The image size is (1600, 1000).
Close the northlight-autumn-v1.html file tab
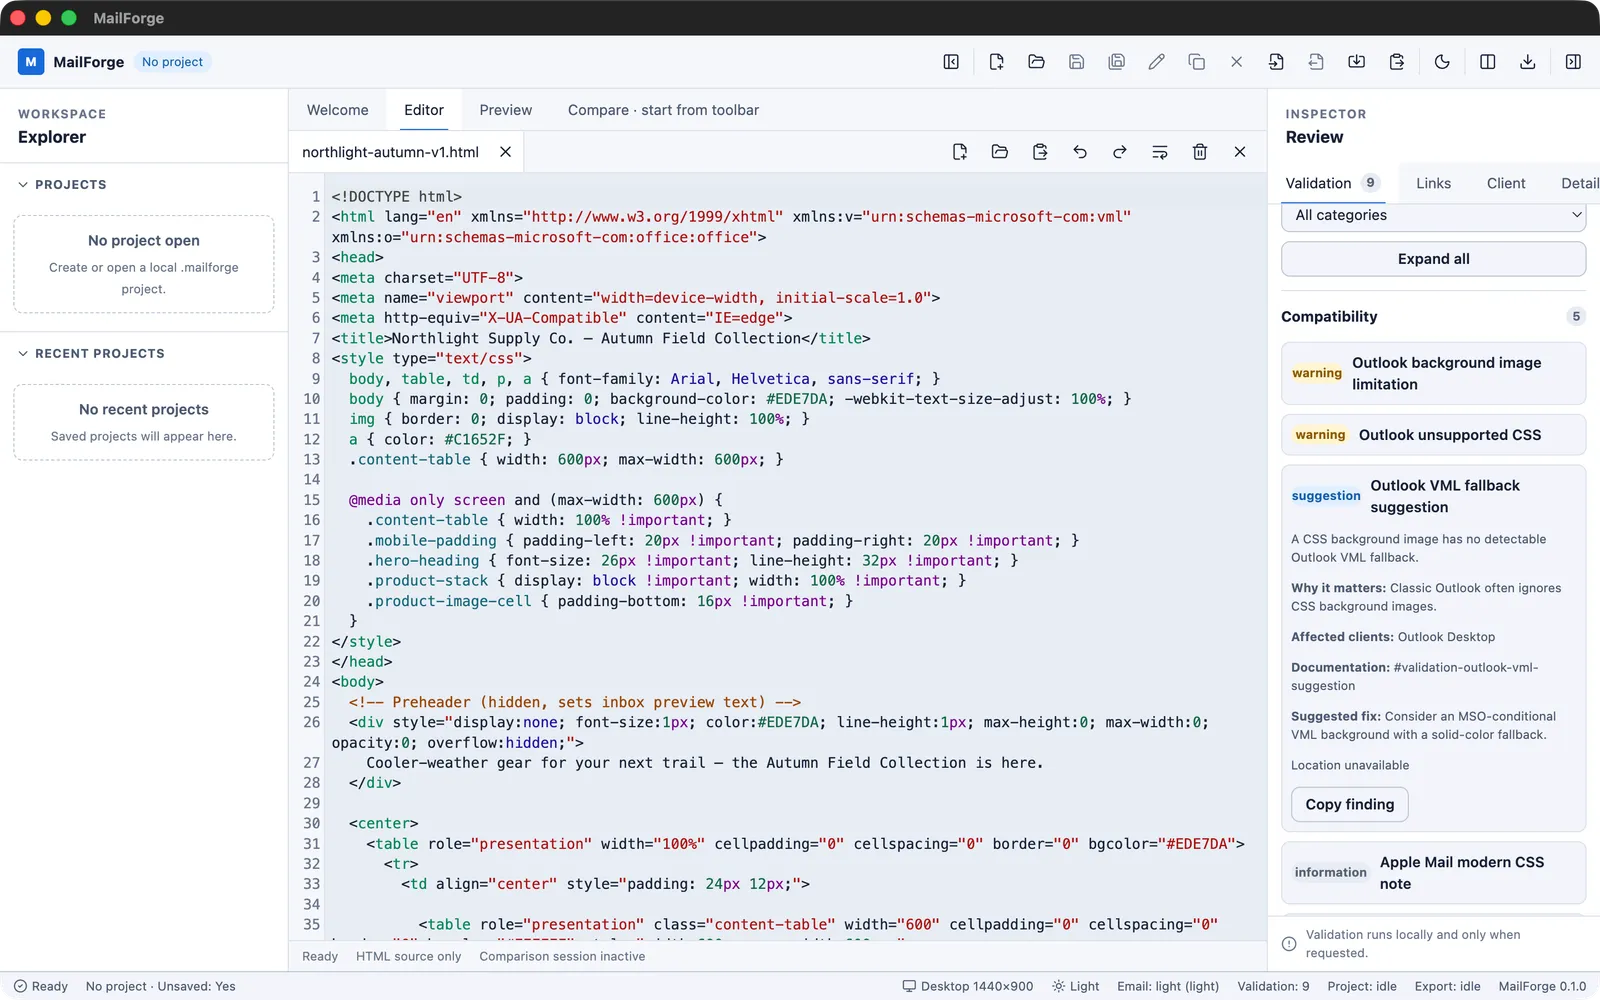[x=506, y=152]
